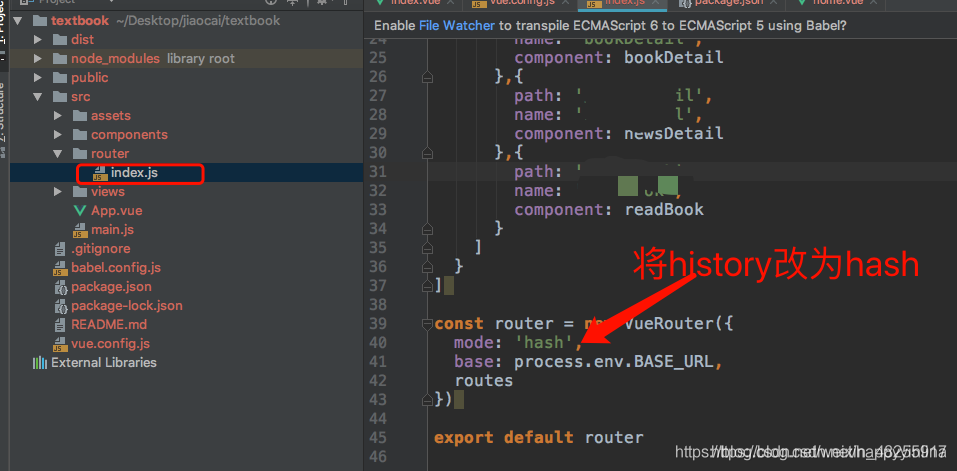957x471 pixels.
Task: Click line number 38 in the gutter
Action: pyautogui.click(x=378, y=305)
